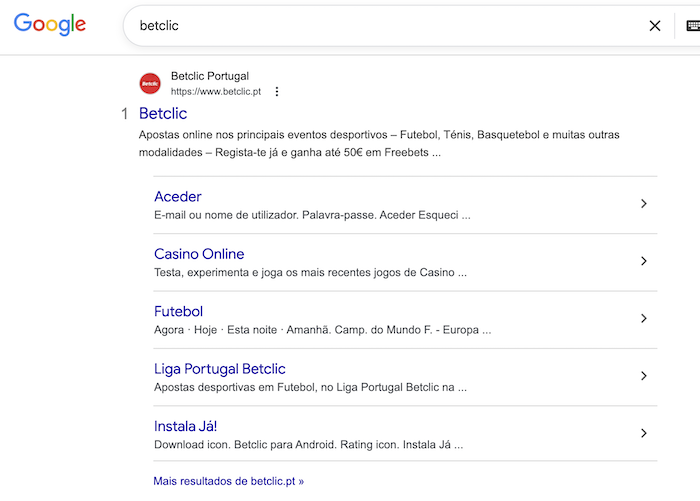Click 'Agora · Hoje · Esta noite' description
The width and height of the screenshot is (700, 501).
tap(322, 330)
